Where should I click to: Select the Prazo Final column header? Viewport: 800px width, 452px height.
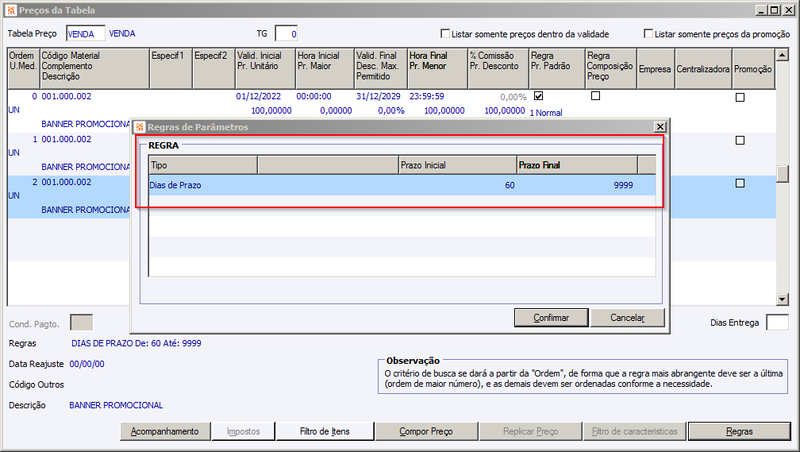pyautogui.click(x=577, y=165)
